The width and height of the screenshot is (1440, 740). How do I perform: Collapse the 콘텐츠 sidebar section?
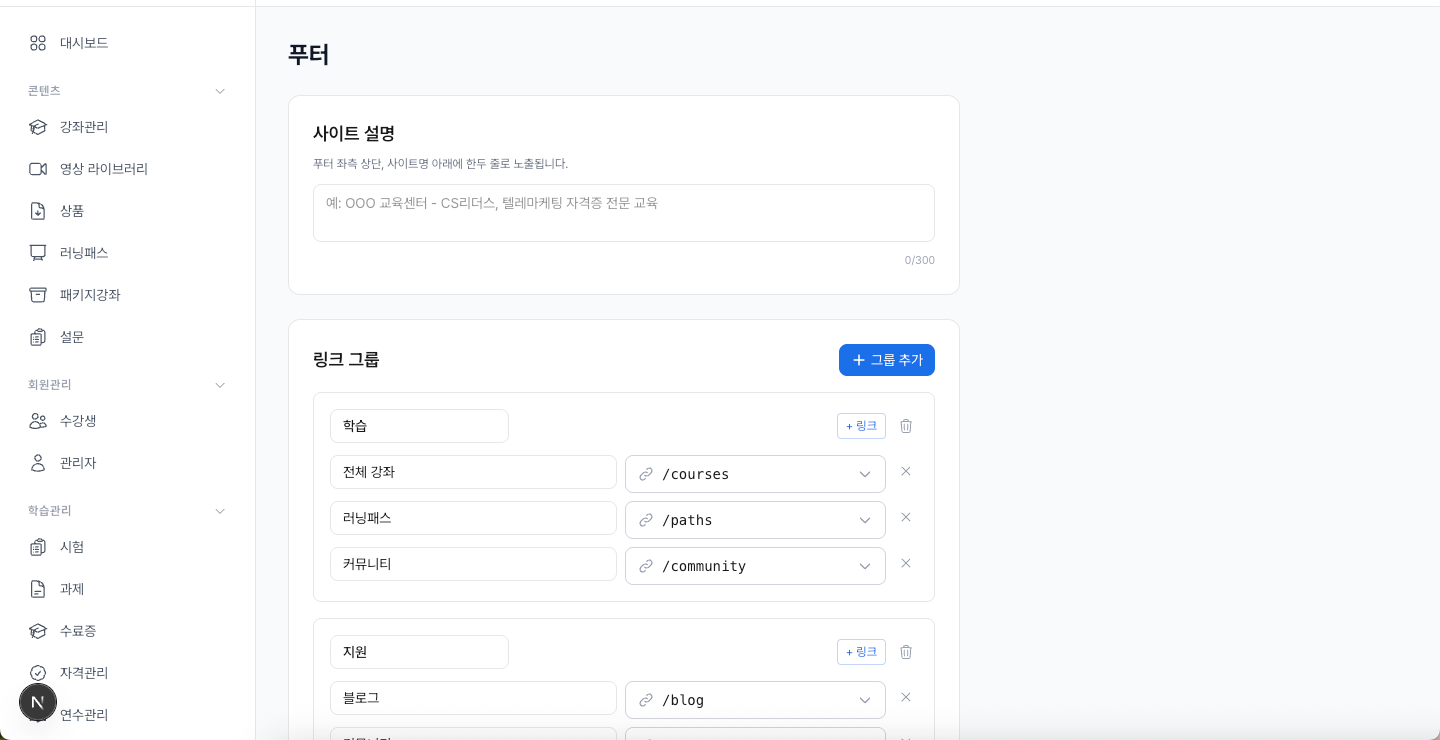(220, 91)
